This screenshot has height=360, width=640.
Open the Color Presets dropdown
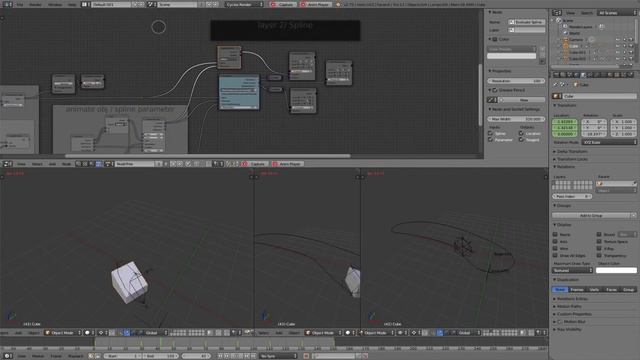[511, 49]
